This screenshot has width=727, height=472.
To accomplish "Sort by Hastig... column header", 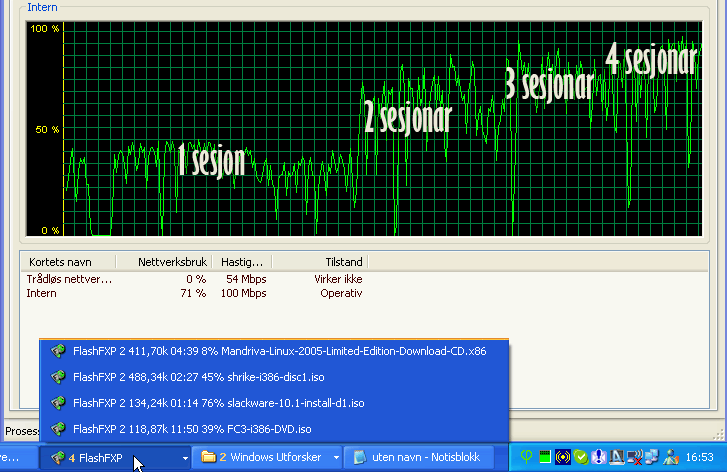I will [x=242, y=262].
